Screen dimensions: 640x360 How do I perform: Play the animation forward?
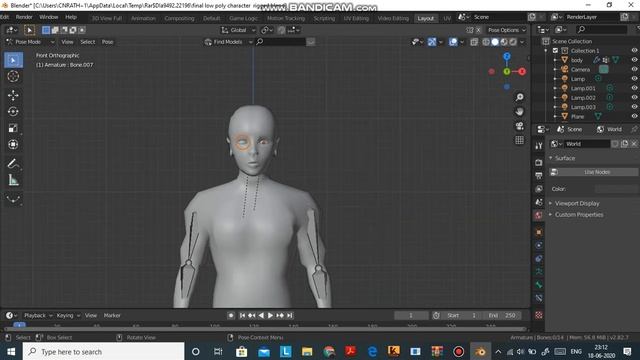point(270,316)
